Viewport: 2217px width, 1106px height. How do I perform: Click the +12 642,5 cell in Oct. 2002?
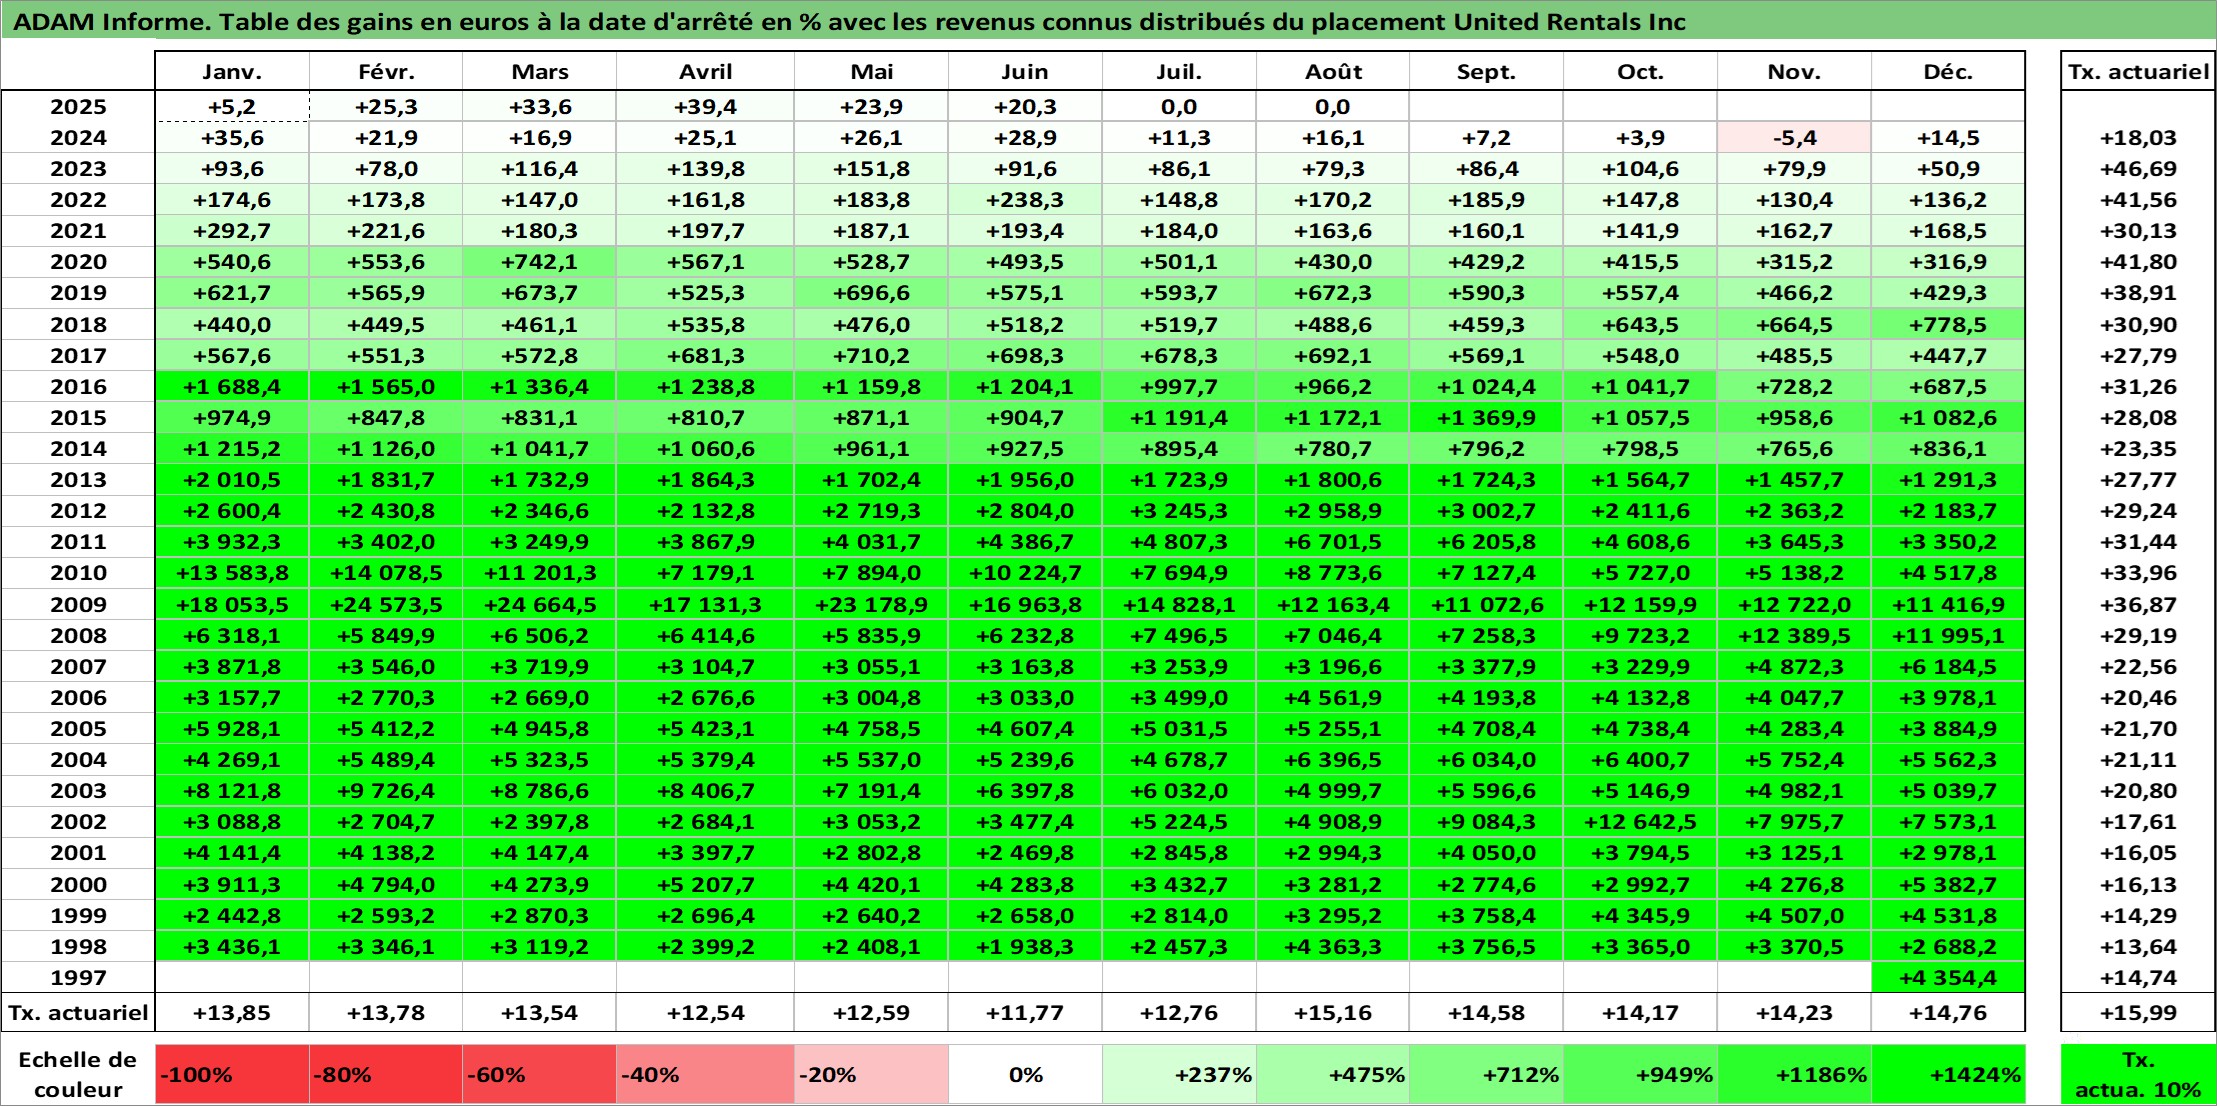point(1640,821)
